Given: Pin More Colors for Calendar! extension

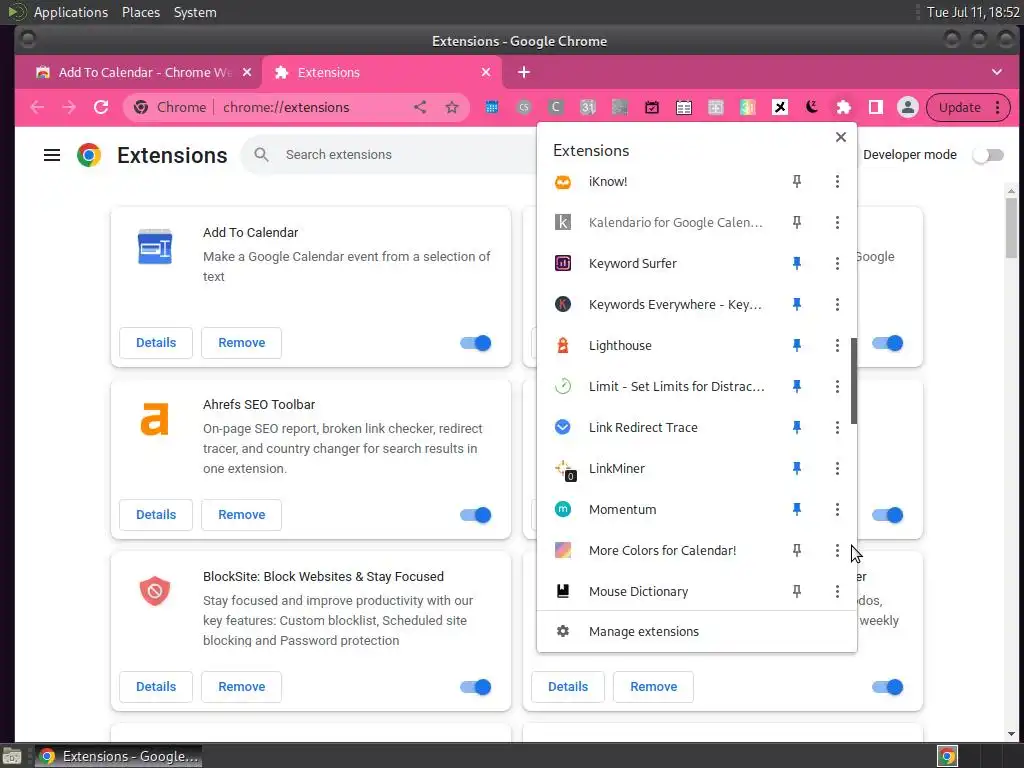Looking at the screenshot, I should tap(797, 551).
